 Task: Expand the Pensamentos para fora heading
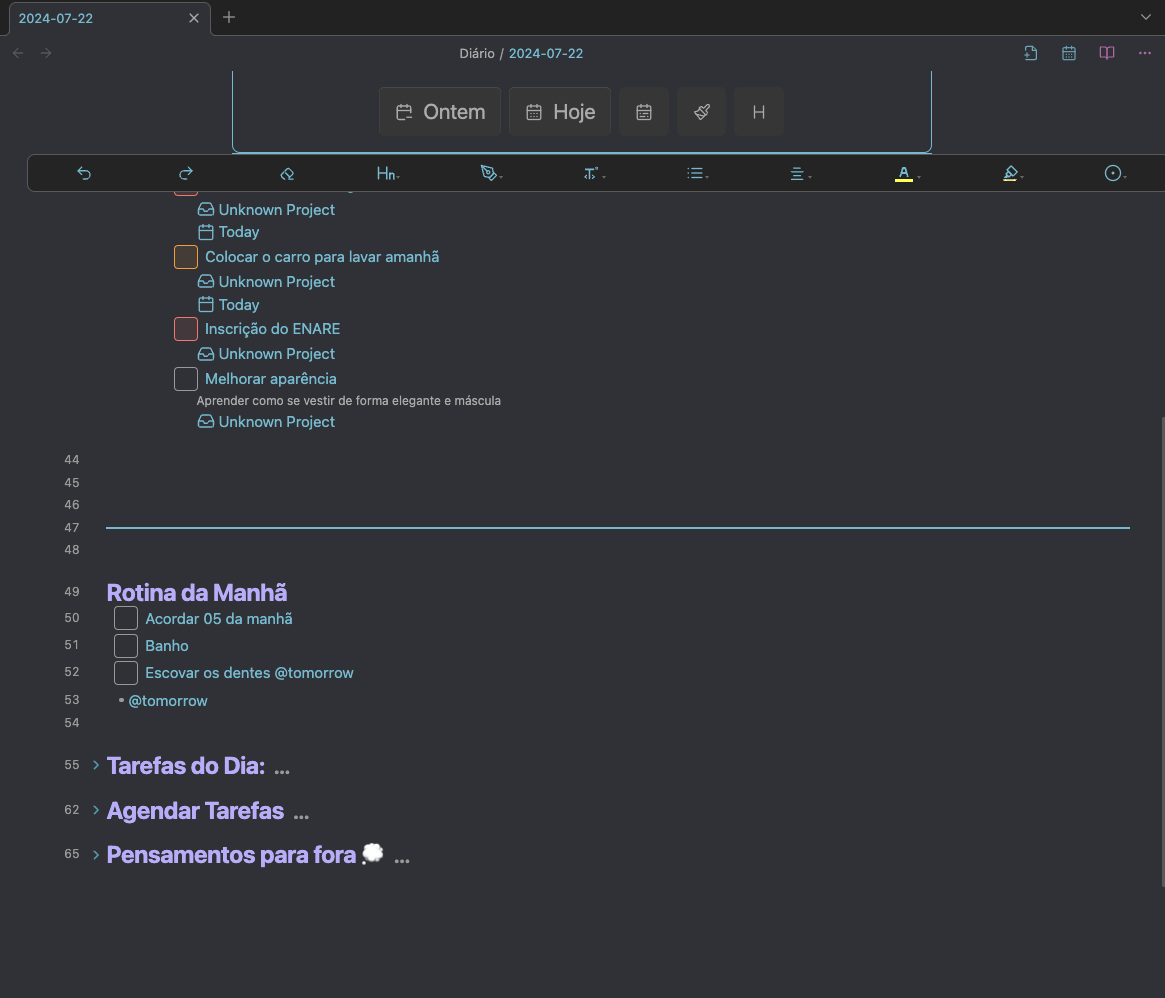pyautogui.click(x=96, y=854)
